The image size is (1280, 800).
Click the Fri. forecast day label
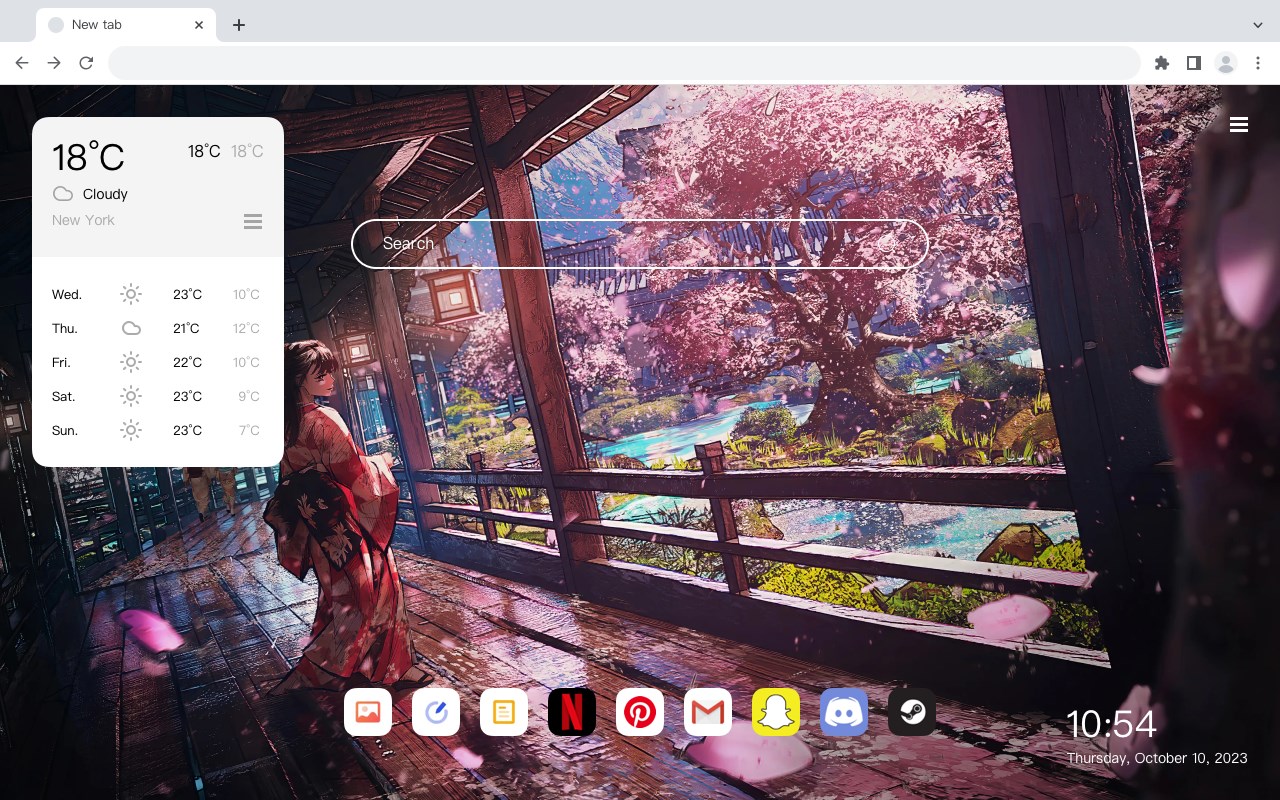click(x=61, y=362)
